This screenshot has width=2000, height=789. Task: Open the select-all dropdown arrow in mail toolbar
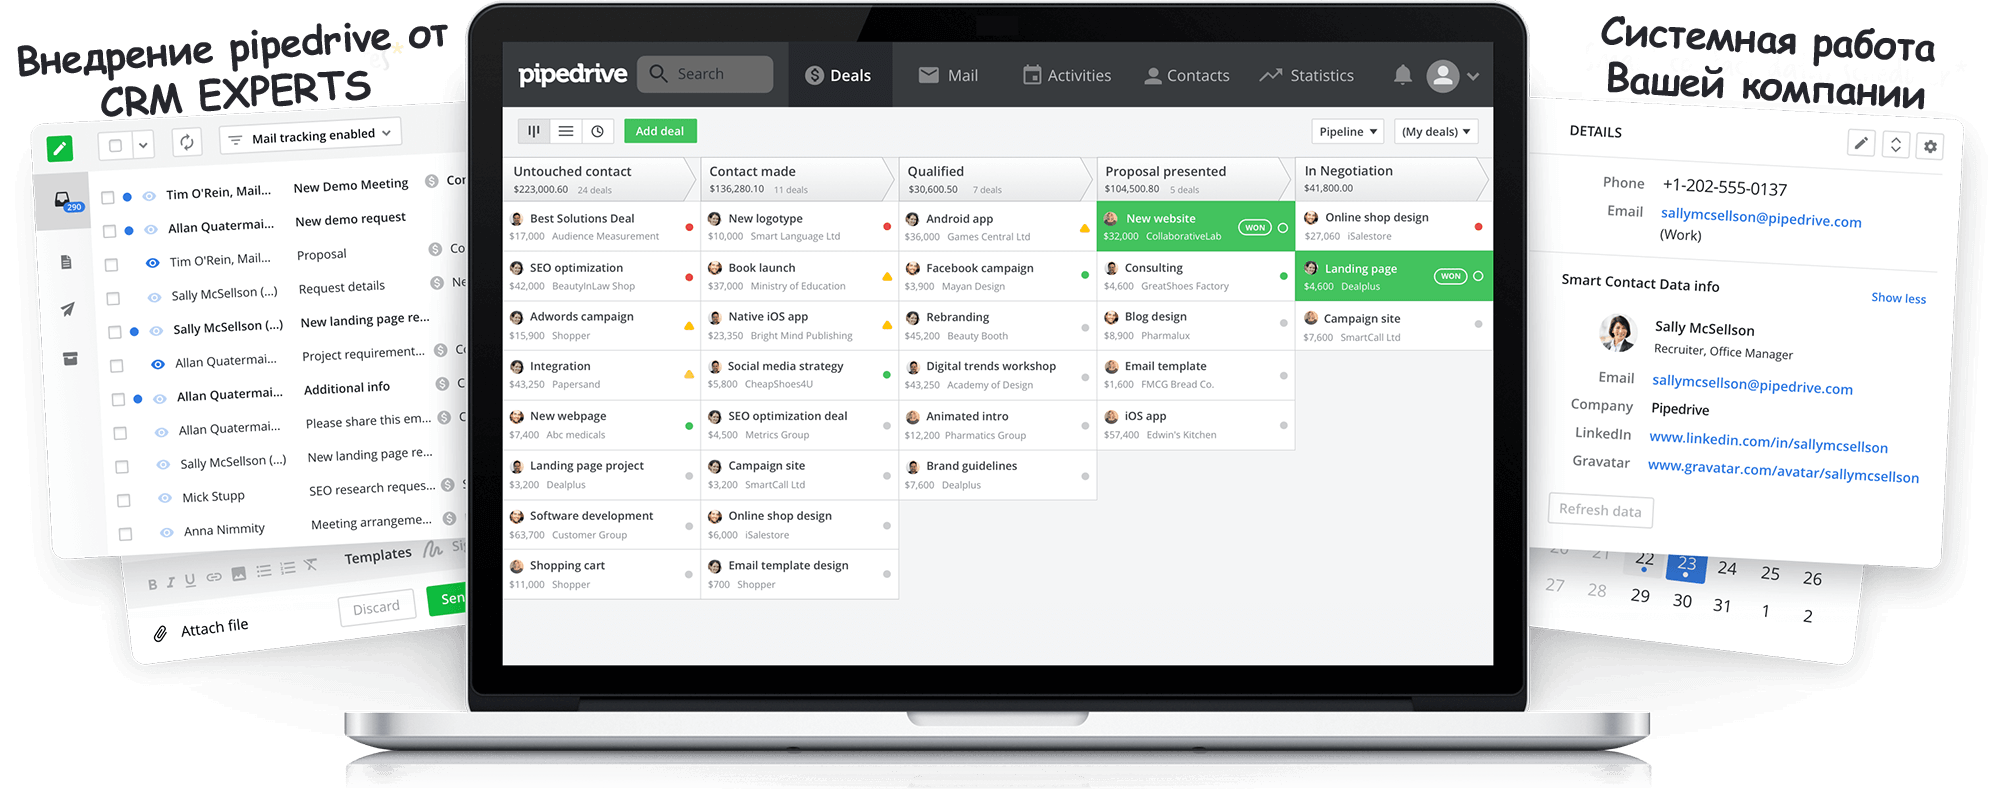point(144,146)
